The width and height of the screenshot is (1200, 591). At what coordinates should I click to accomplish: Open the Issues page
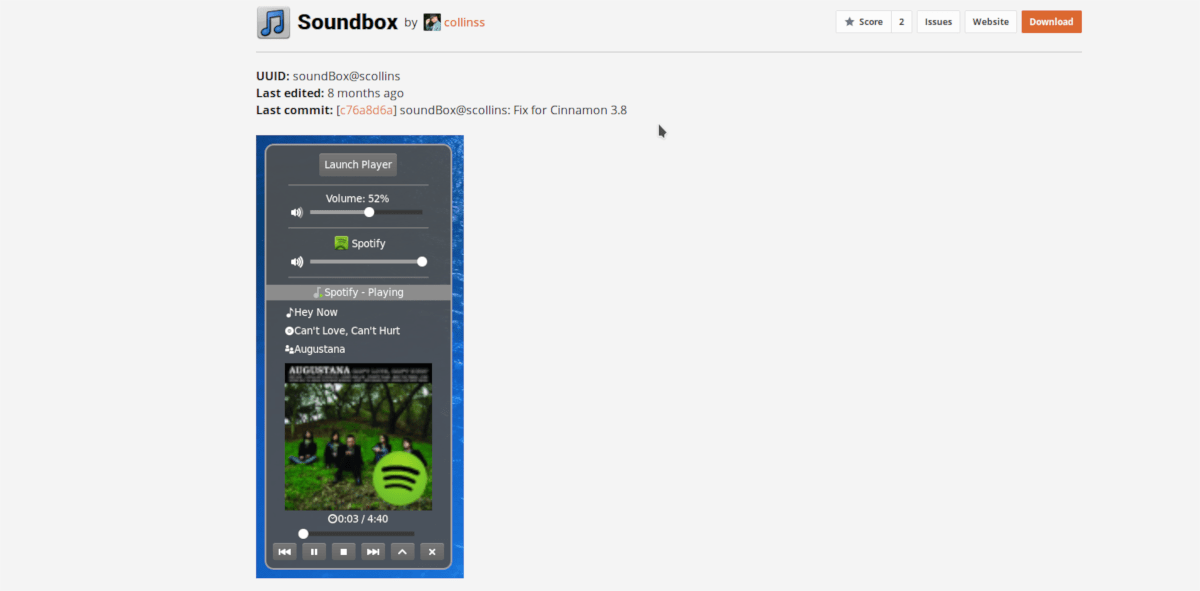pyautogui.click(x=938, y=22)
